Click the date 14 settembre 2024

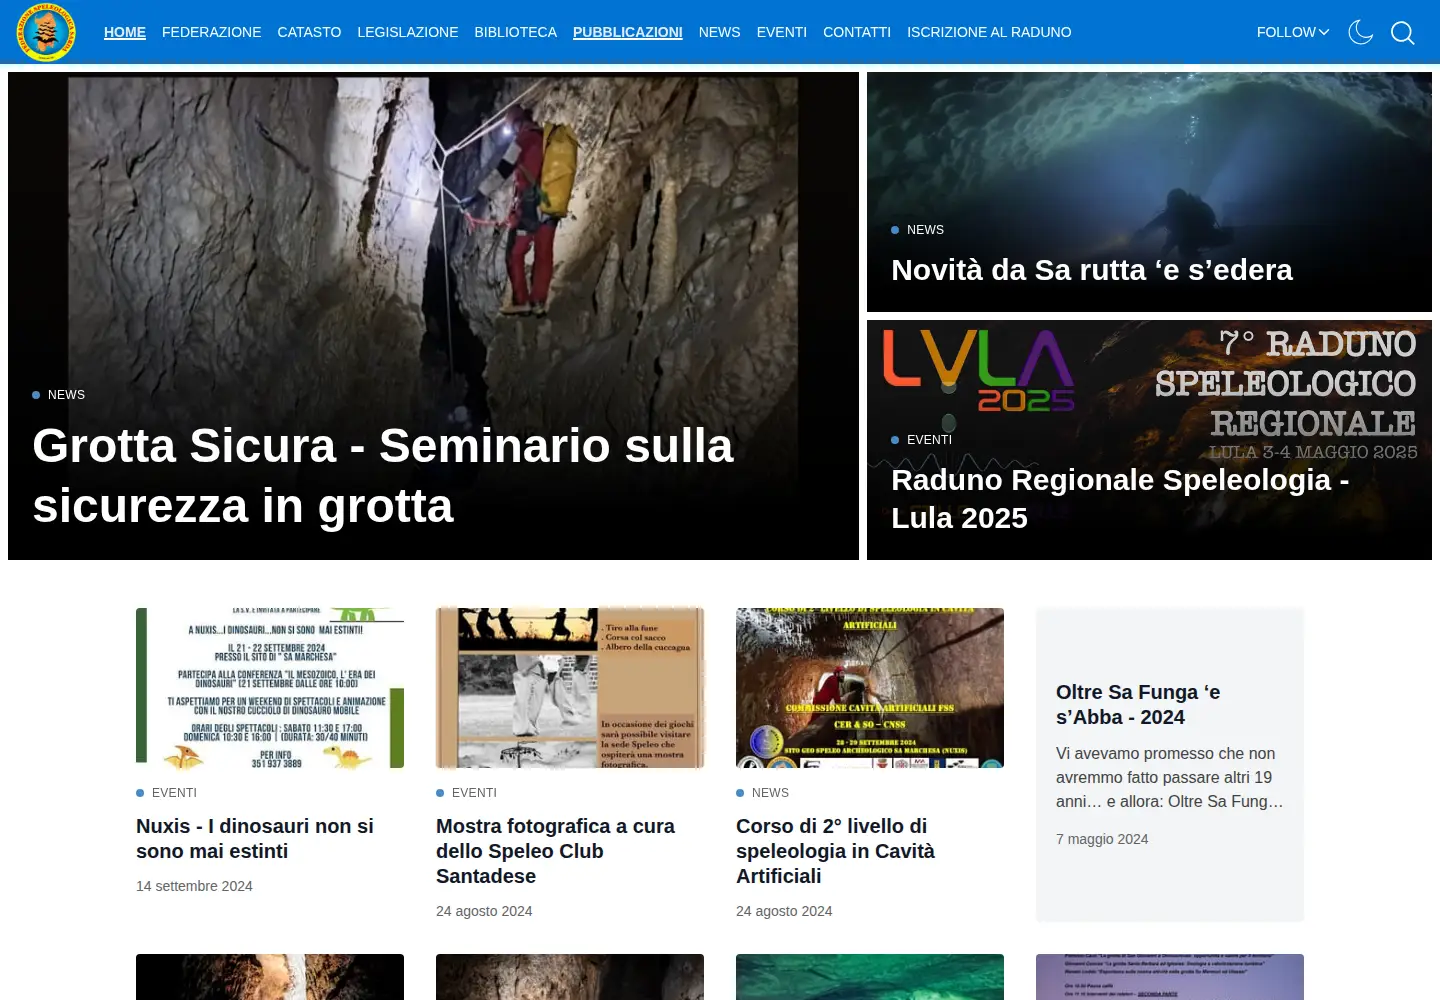(x=194, y=886)
